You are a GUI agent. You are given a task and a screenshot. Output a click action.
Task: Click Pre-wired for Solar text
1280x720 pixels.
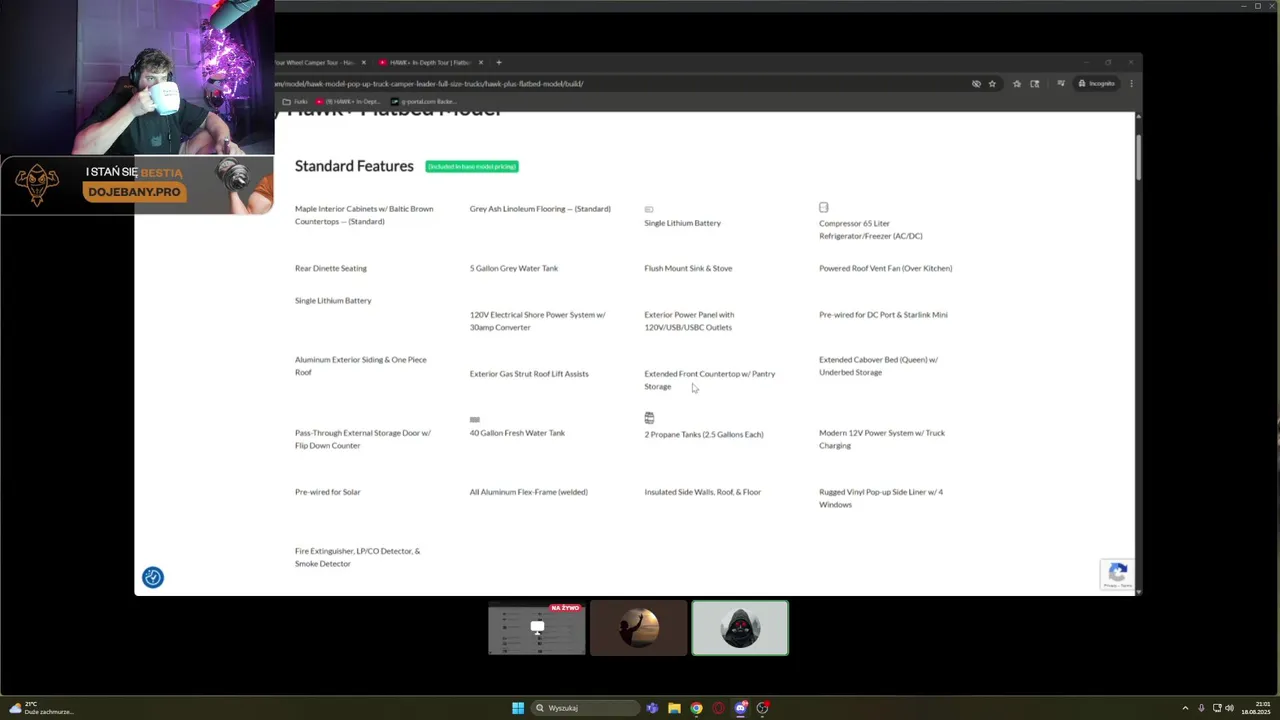coord(328,492)
